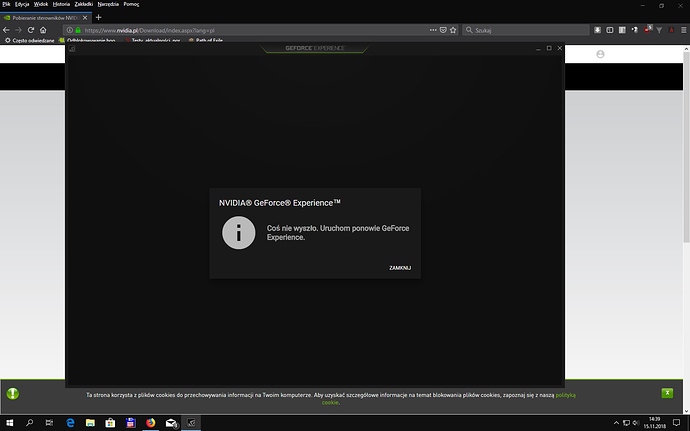
Task: Click the extension icon with white circle
Action: coord(634,30)
